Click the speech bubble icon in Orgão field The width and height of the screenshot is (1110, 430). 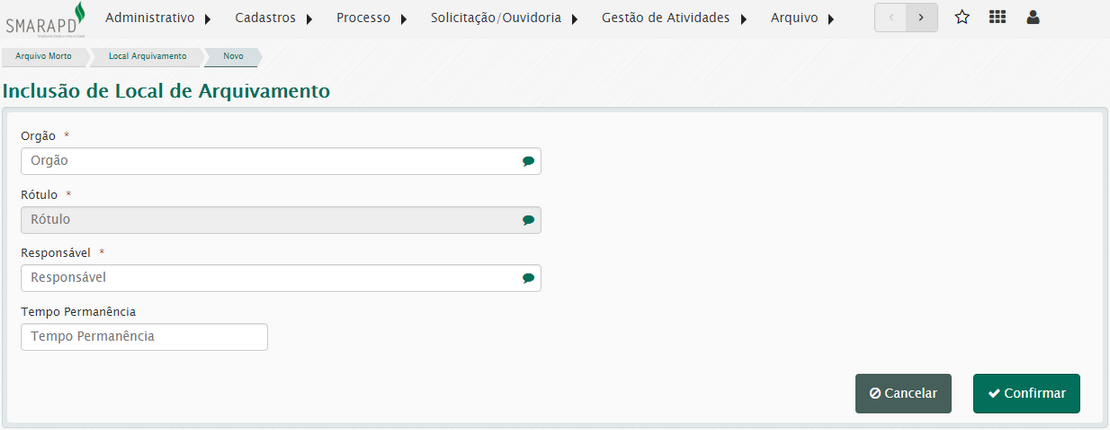click(x=528, y=162)
